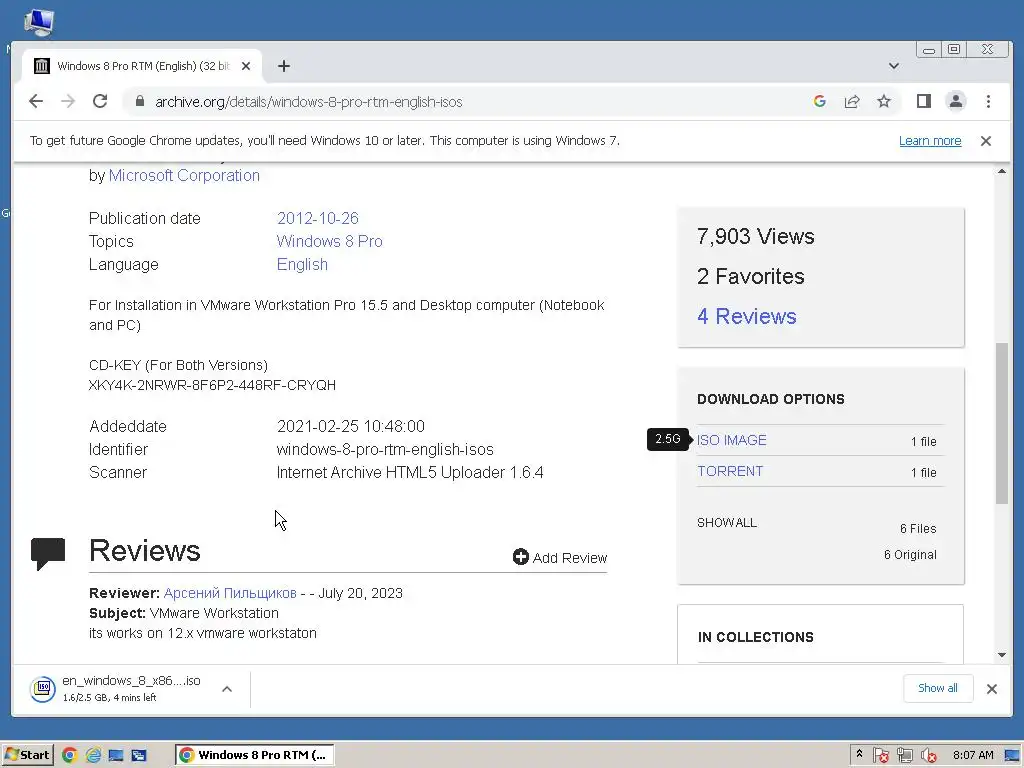Click Show all downloads

(938, 688)
